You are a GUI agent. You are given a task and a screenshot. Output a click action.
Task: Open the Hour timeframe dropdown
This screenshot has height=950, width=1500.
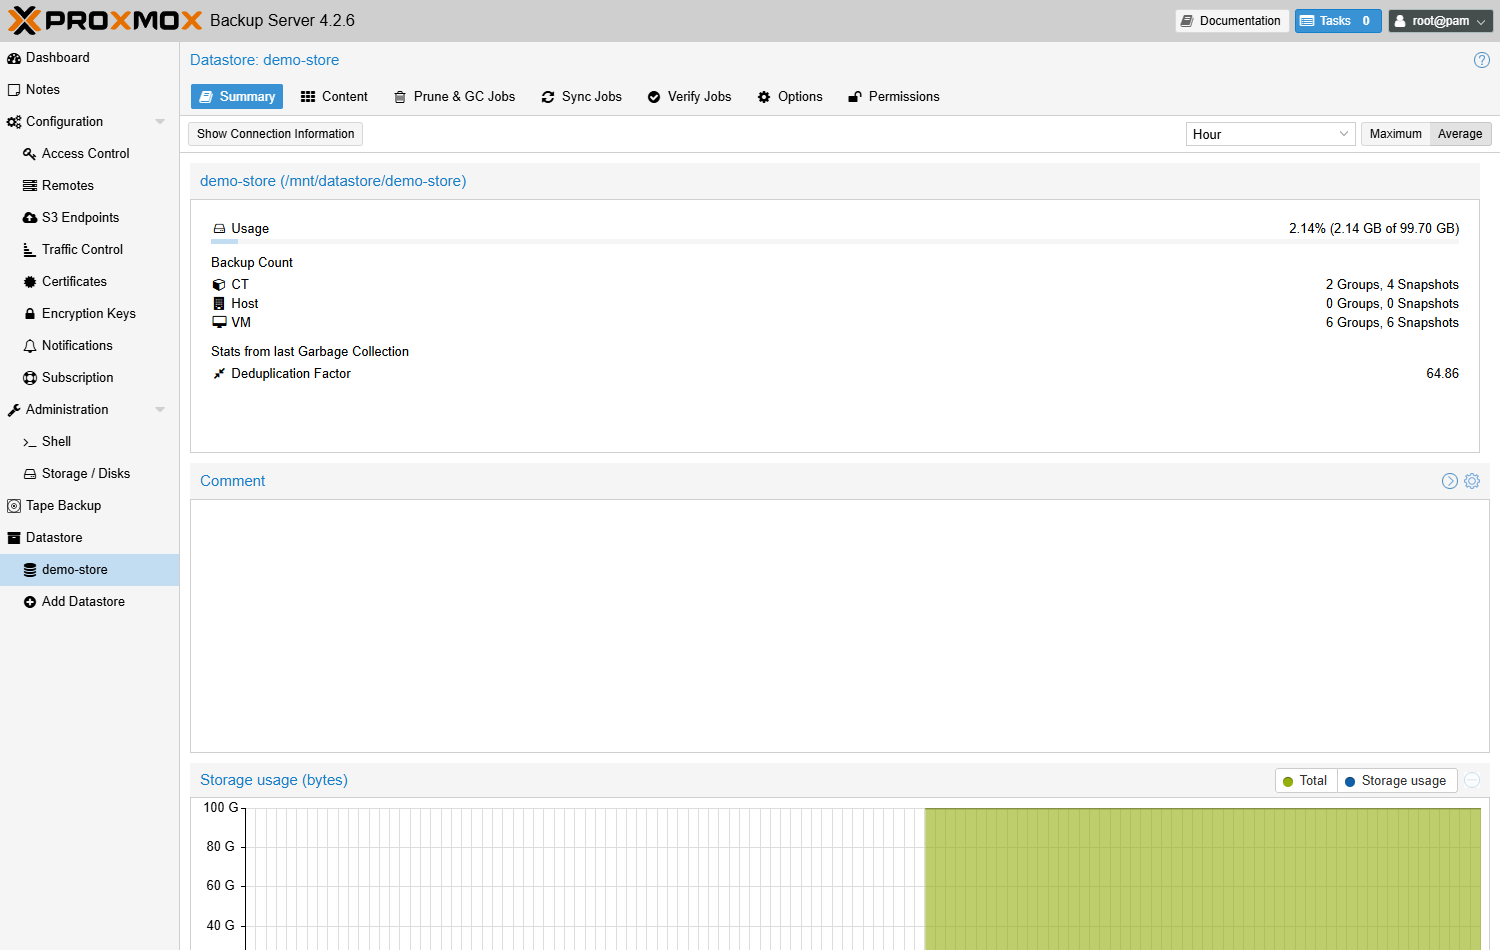pyautogui.click(x=1270, y=134)
